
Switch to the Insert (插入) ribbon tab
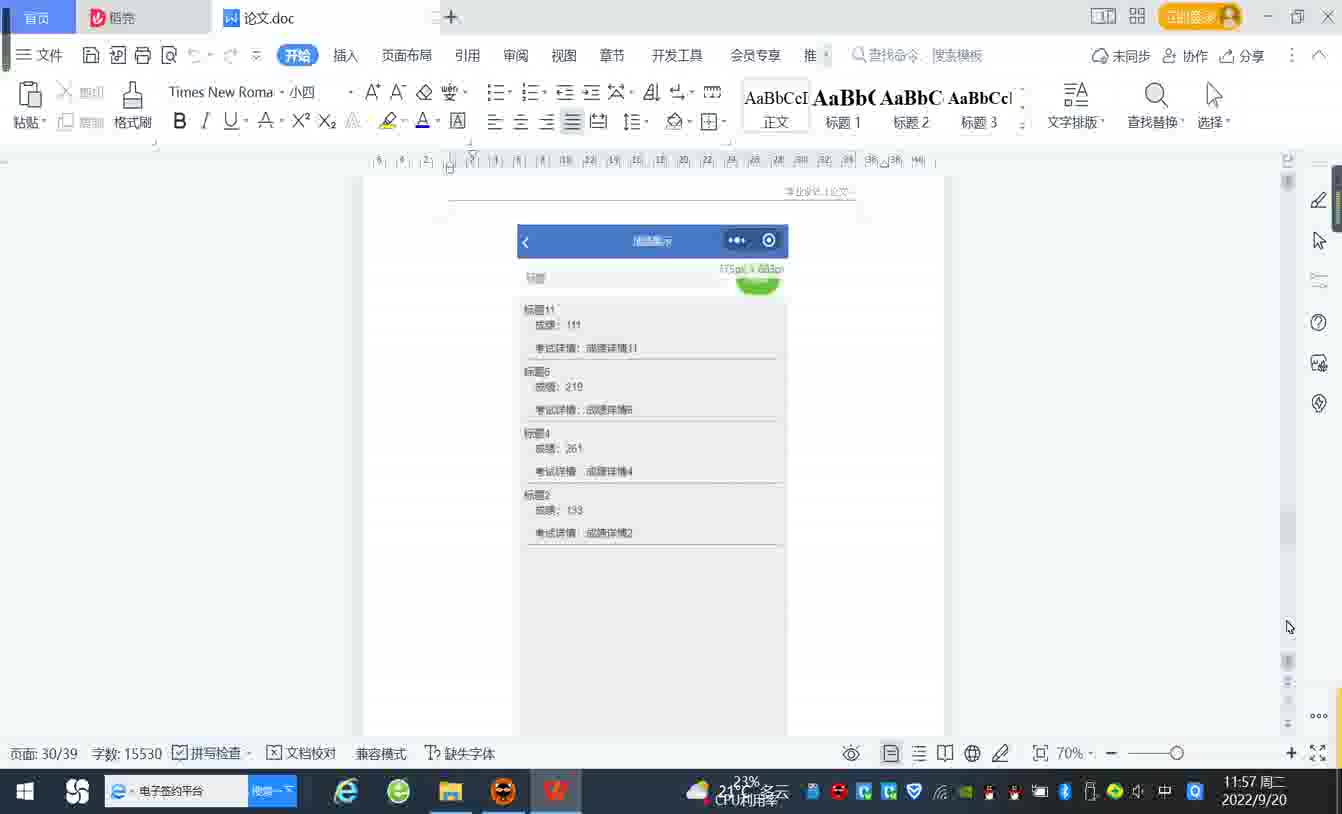pos(345,56)
